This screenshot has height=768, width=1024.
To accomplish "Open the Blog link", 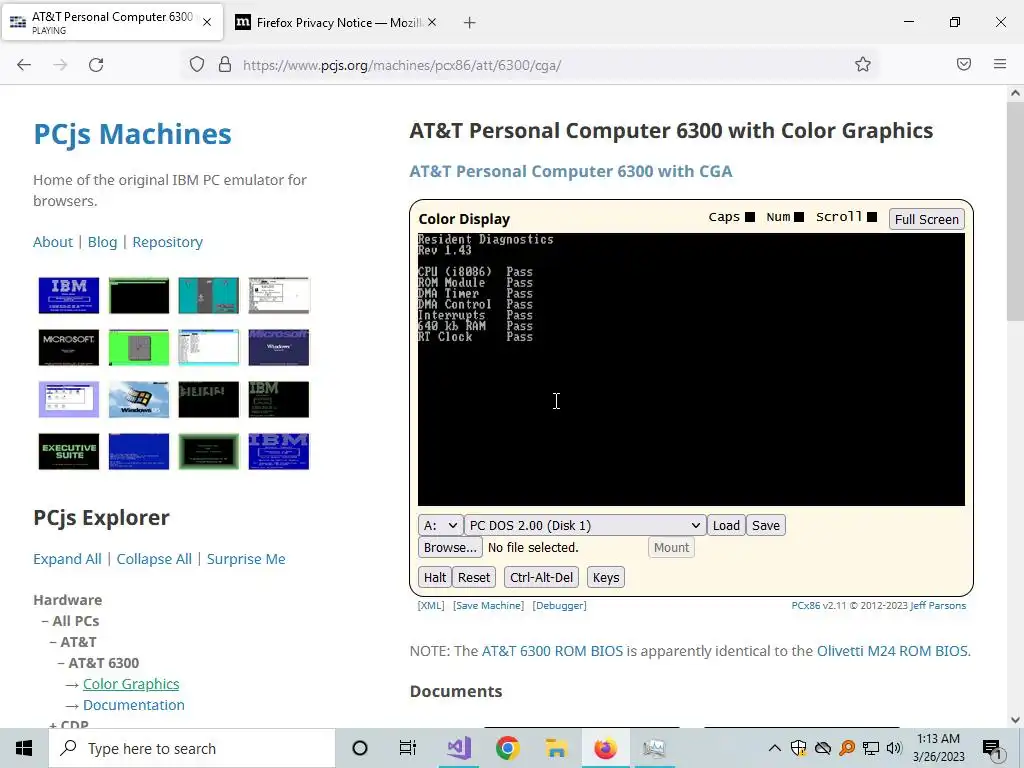I will point(103,242).
